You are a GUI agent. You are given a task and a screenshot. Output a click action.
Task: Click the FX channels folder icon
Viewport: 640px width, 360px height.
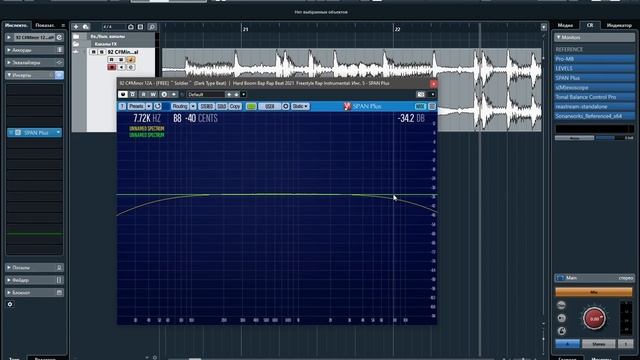pyautogui.click(x=76, y=44)
